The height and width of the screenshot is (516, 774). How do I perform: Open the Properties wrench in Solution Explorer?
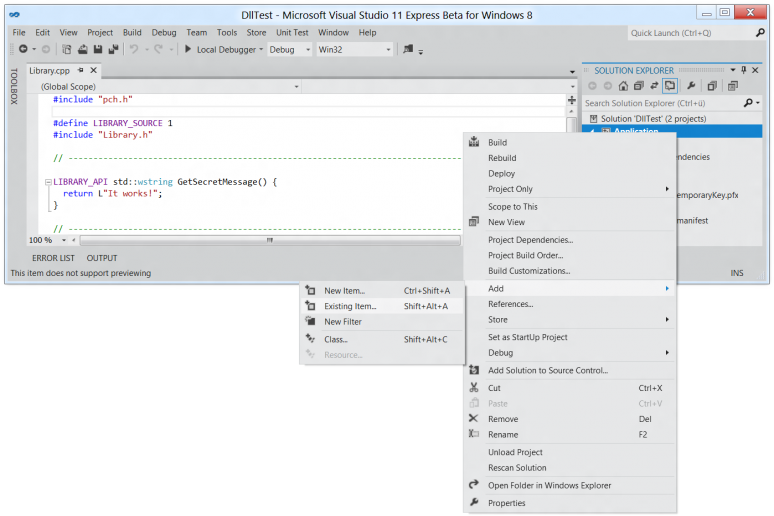pos(691,86)
